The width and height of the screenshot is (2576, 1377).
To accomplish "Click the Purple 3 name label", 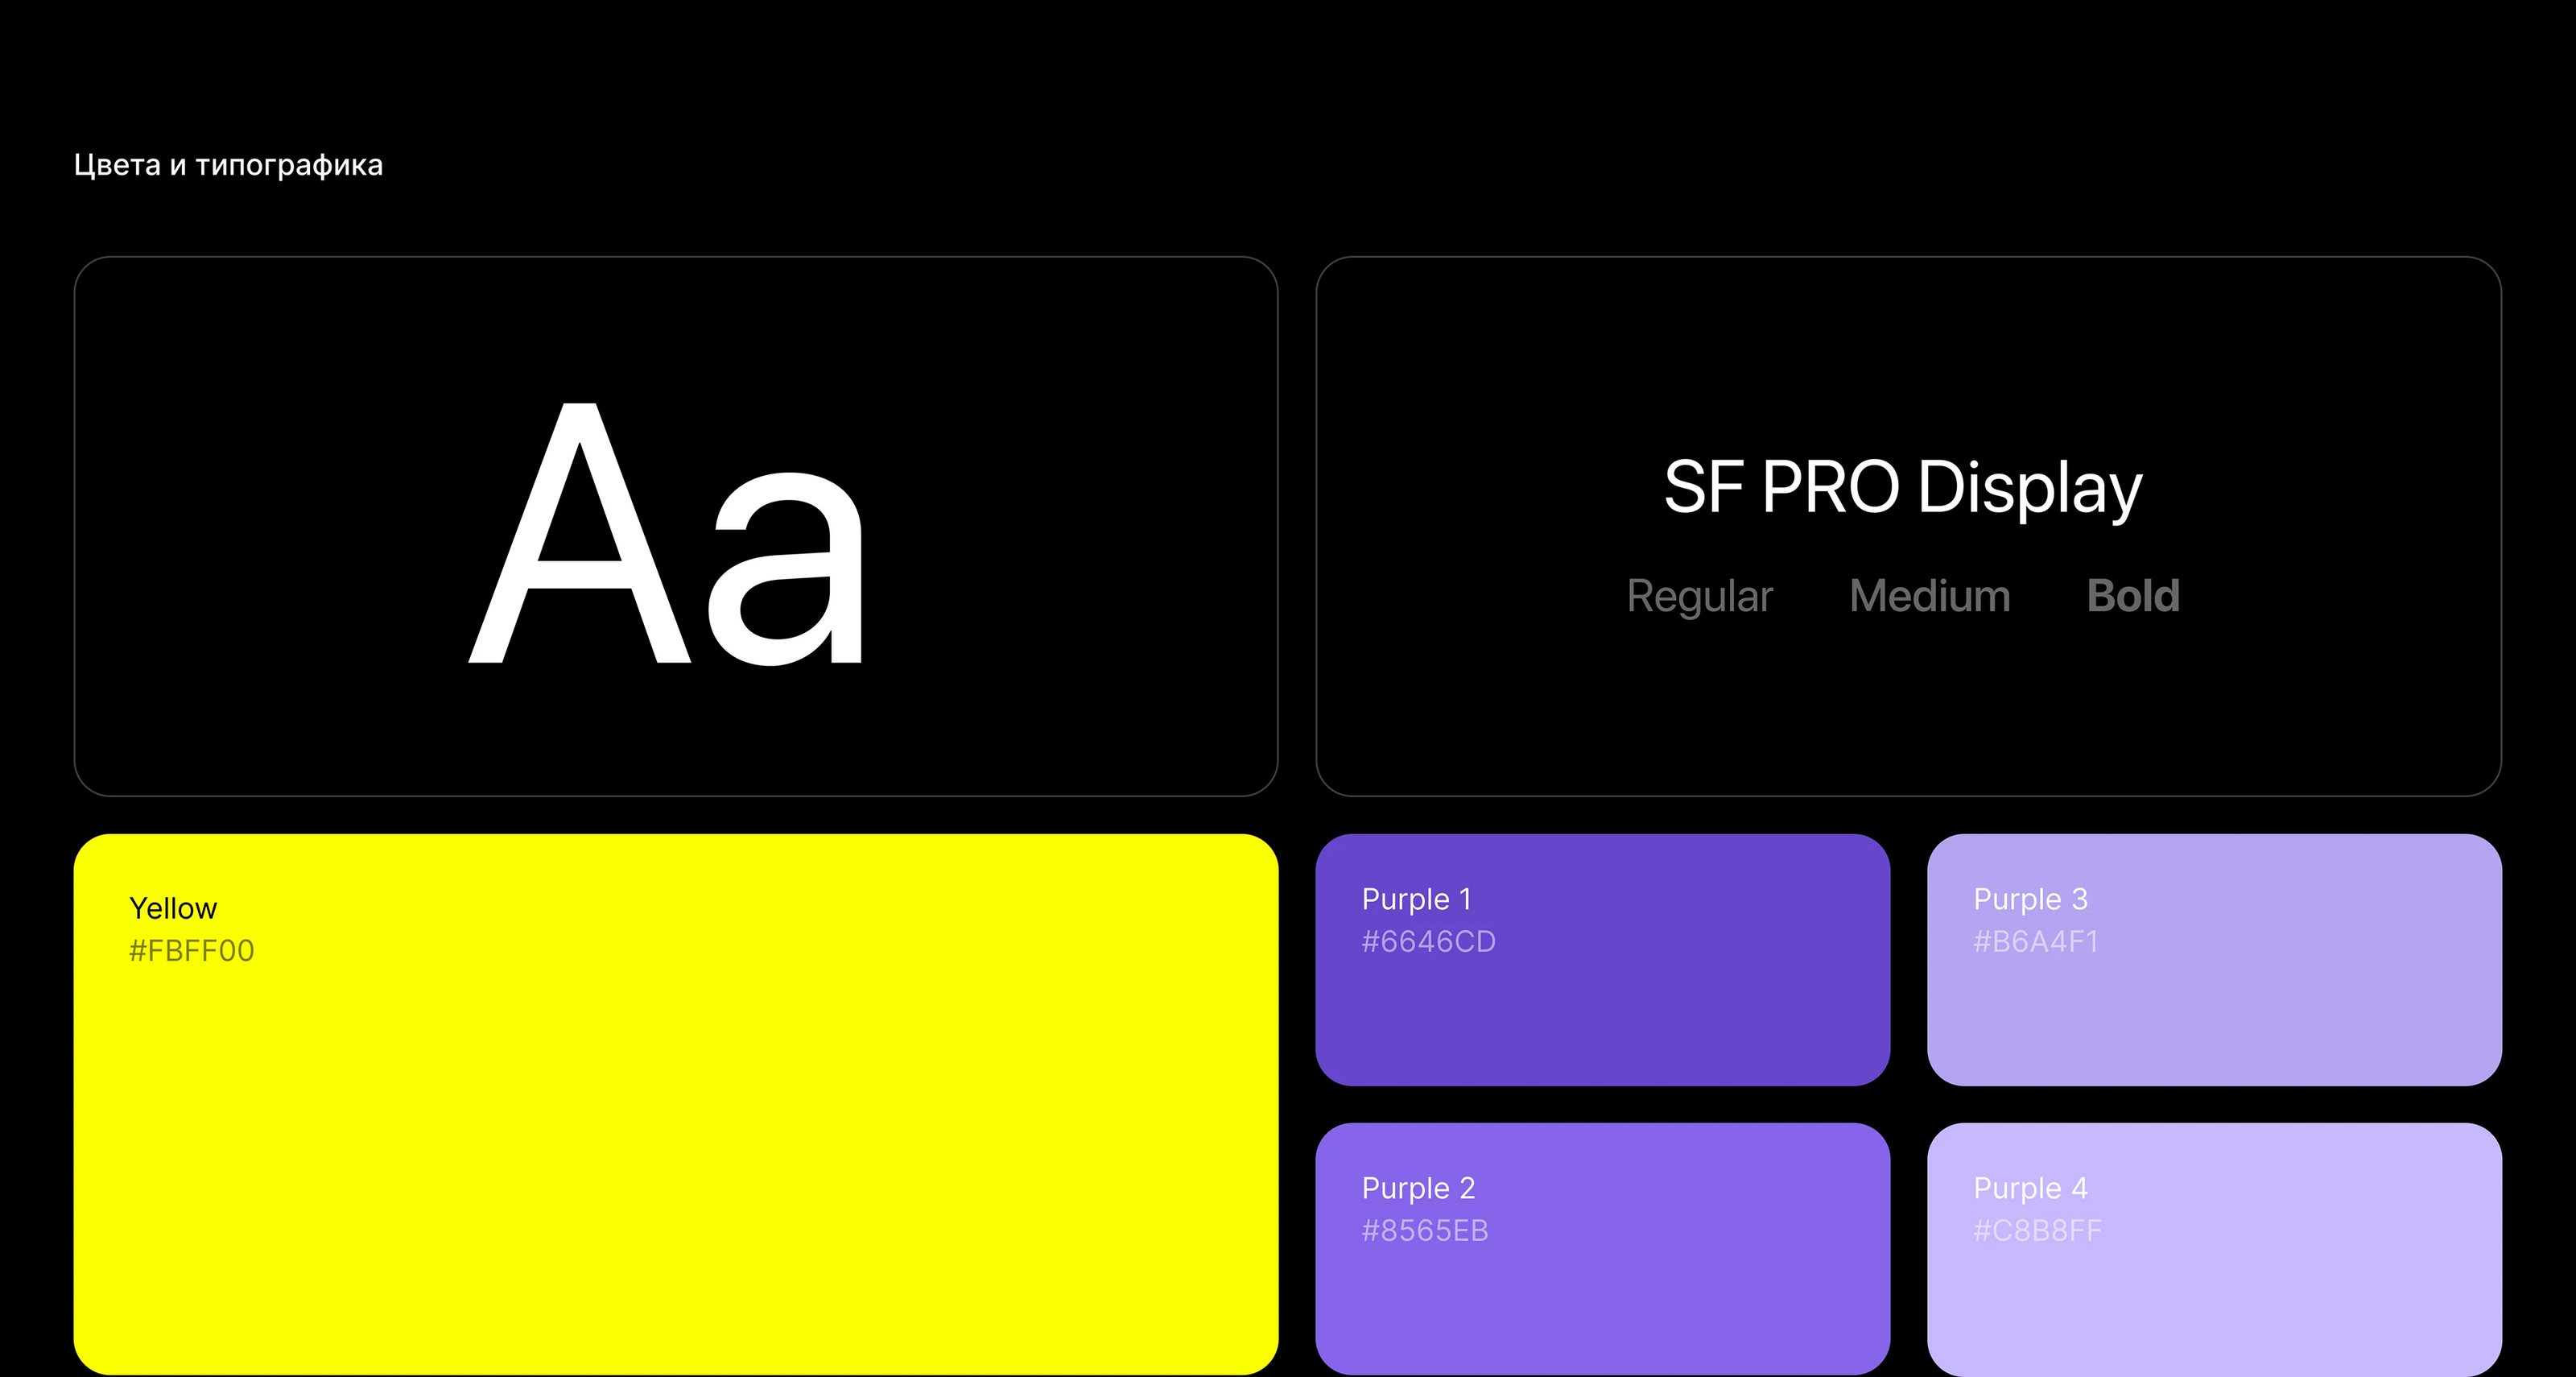I will click(2030, 899).
